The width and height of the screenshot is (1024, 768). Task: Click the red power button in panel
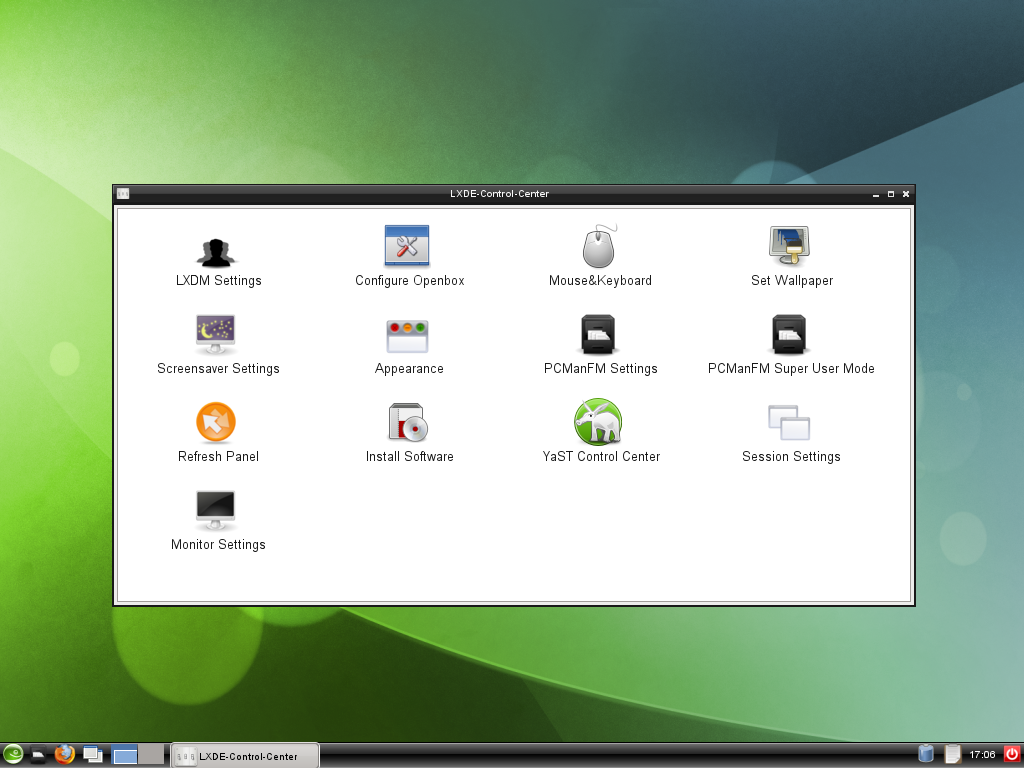click(1011, 755)
